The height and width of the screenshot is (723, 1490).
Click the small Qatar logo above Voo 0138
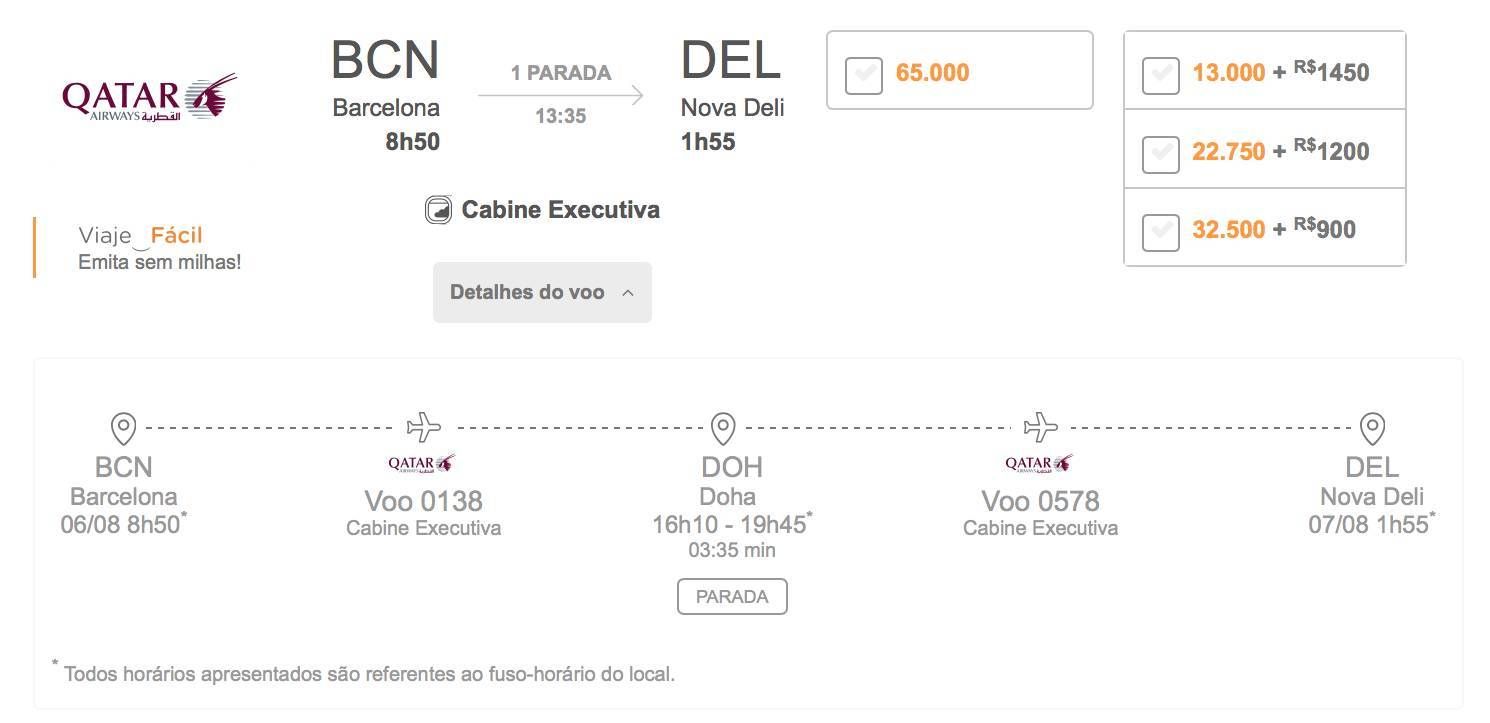coord(421,463)
